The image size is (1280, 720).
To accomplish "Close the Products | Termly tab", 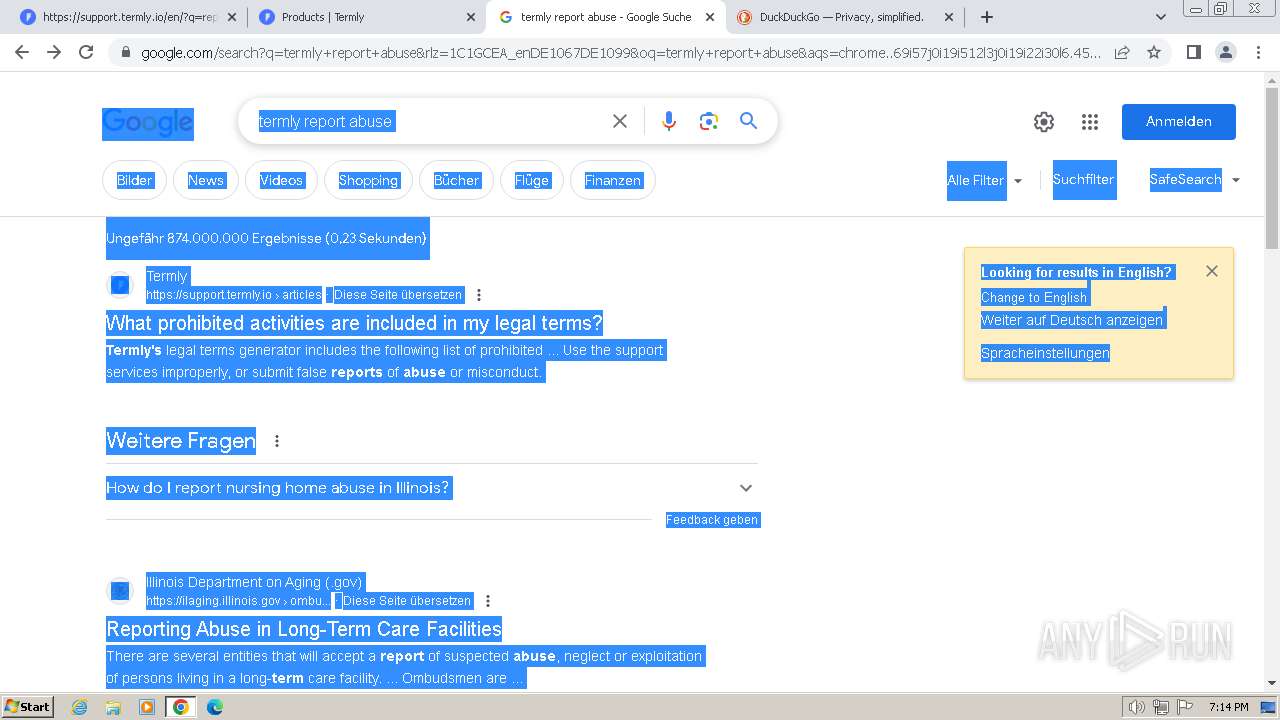I will (471, 17).
